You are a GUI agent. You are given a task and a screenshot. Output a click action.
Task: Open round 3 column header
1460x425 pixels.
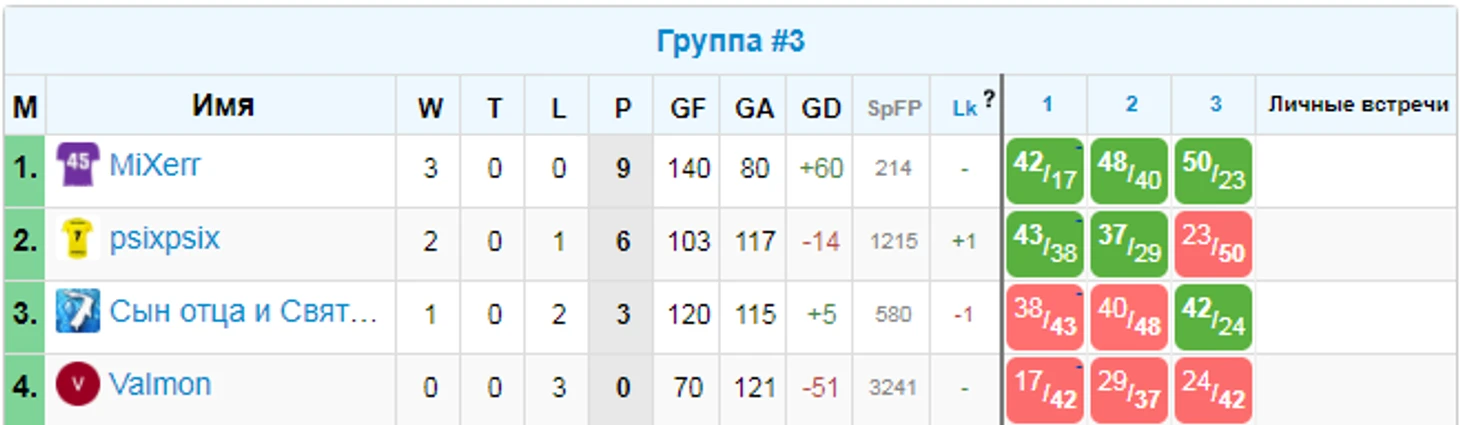(1215, 105)
